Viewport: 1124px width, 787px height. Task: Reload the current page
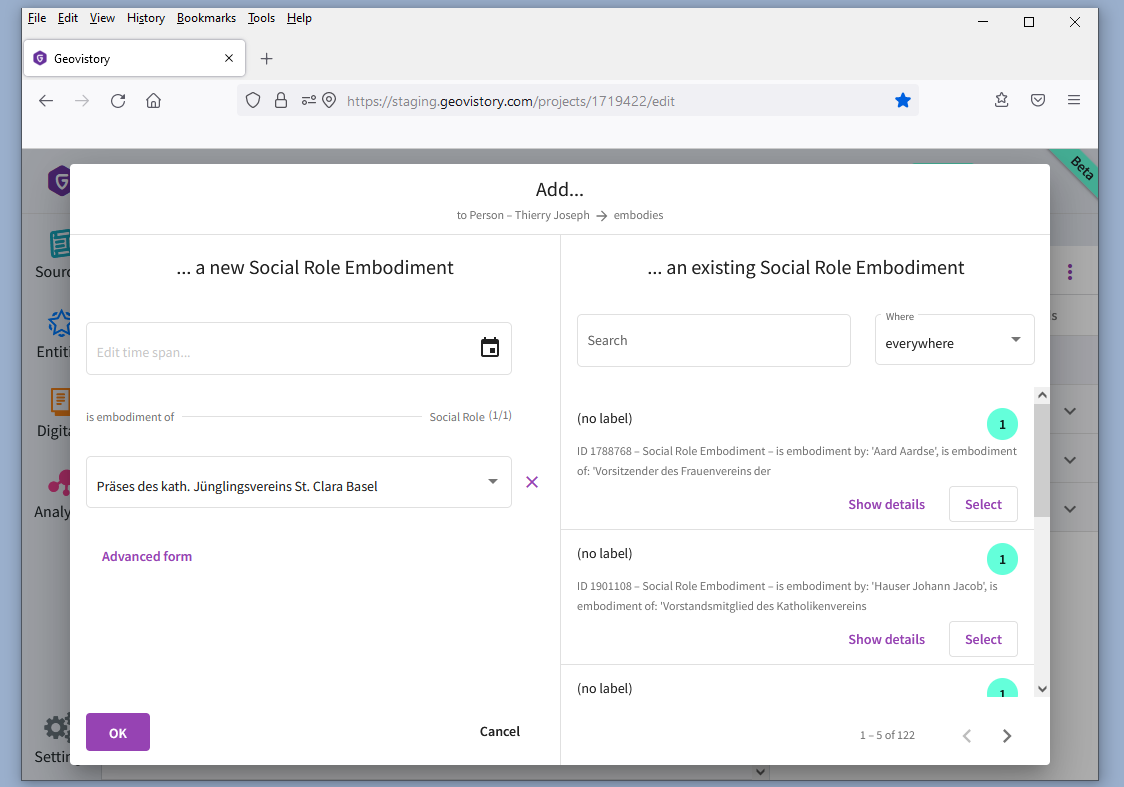click(118, 101)
